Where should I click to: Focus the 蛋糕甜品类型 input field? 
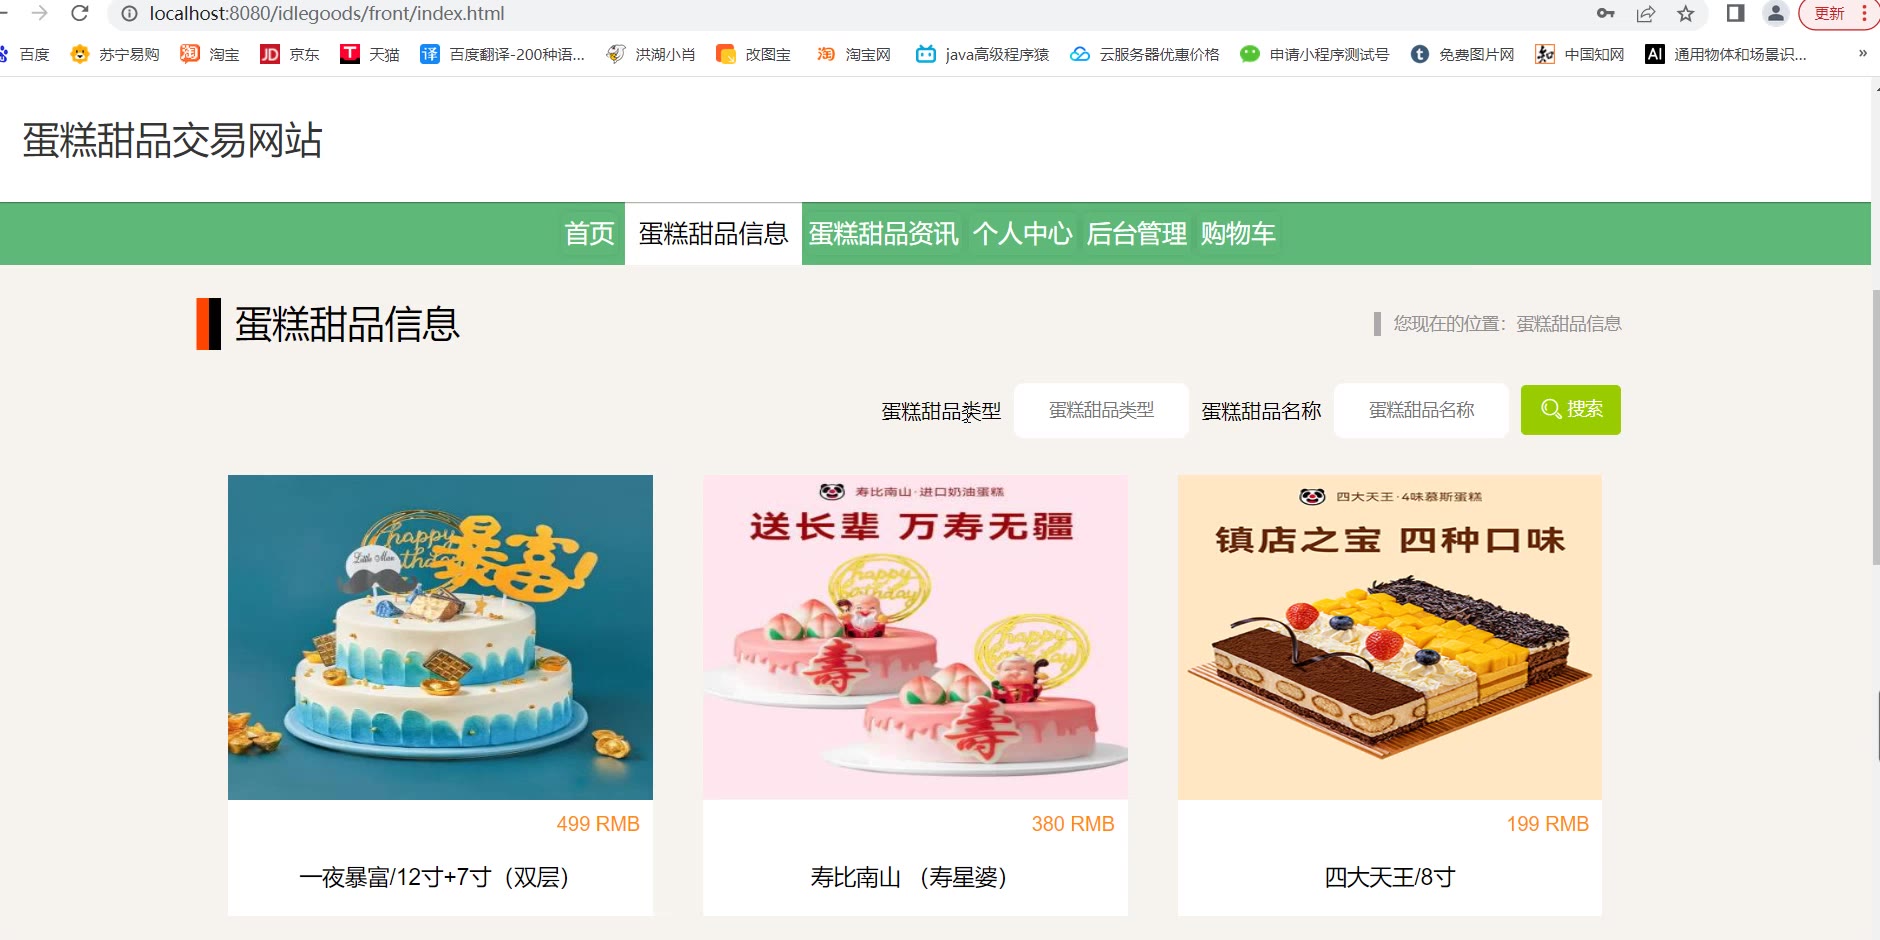point(1101,410)
